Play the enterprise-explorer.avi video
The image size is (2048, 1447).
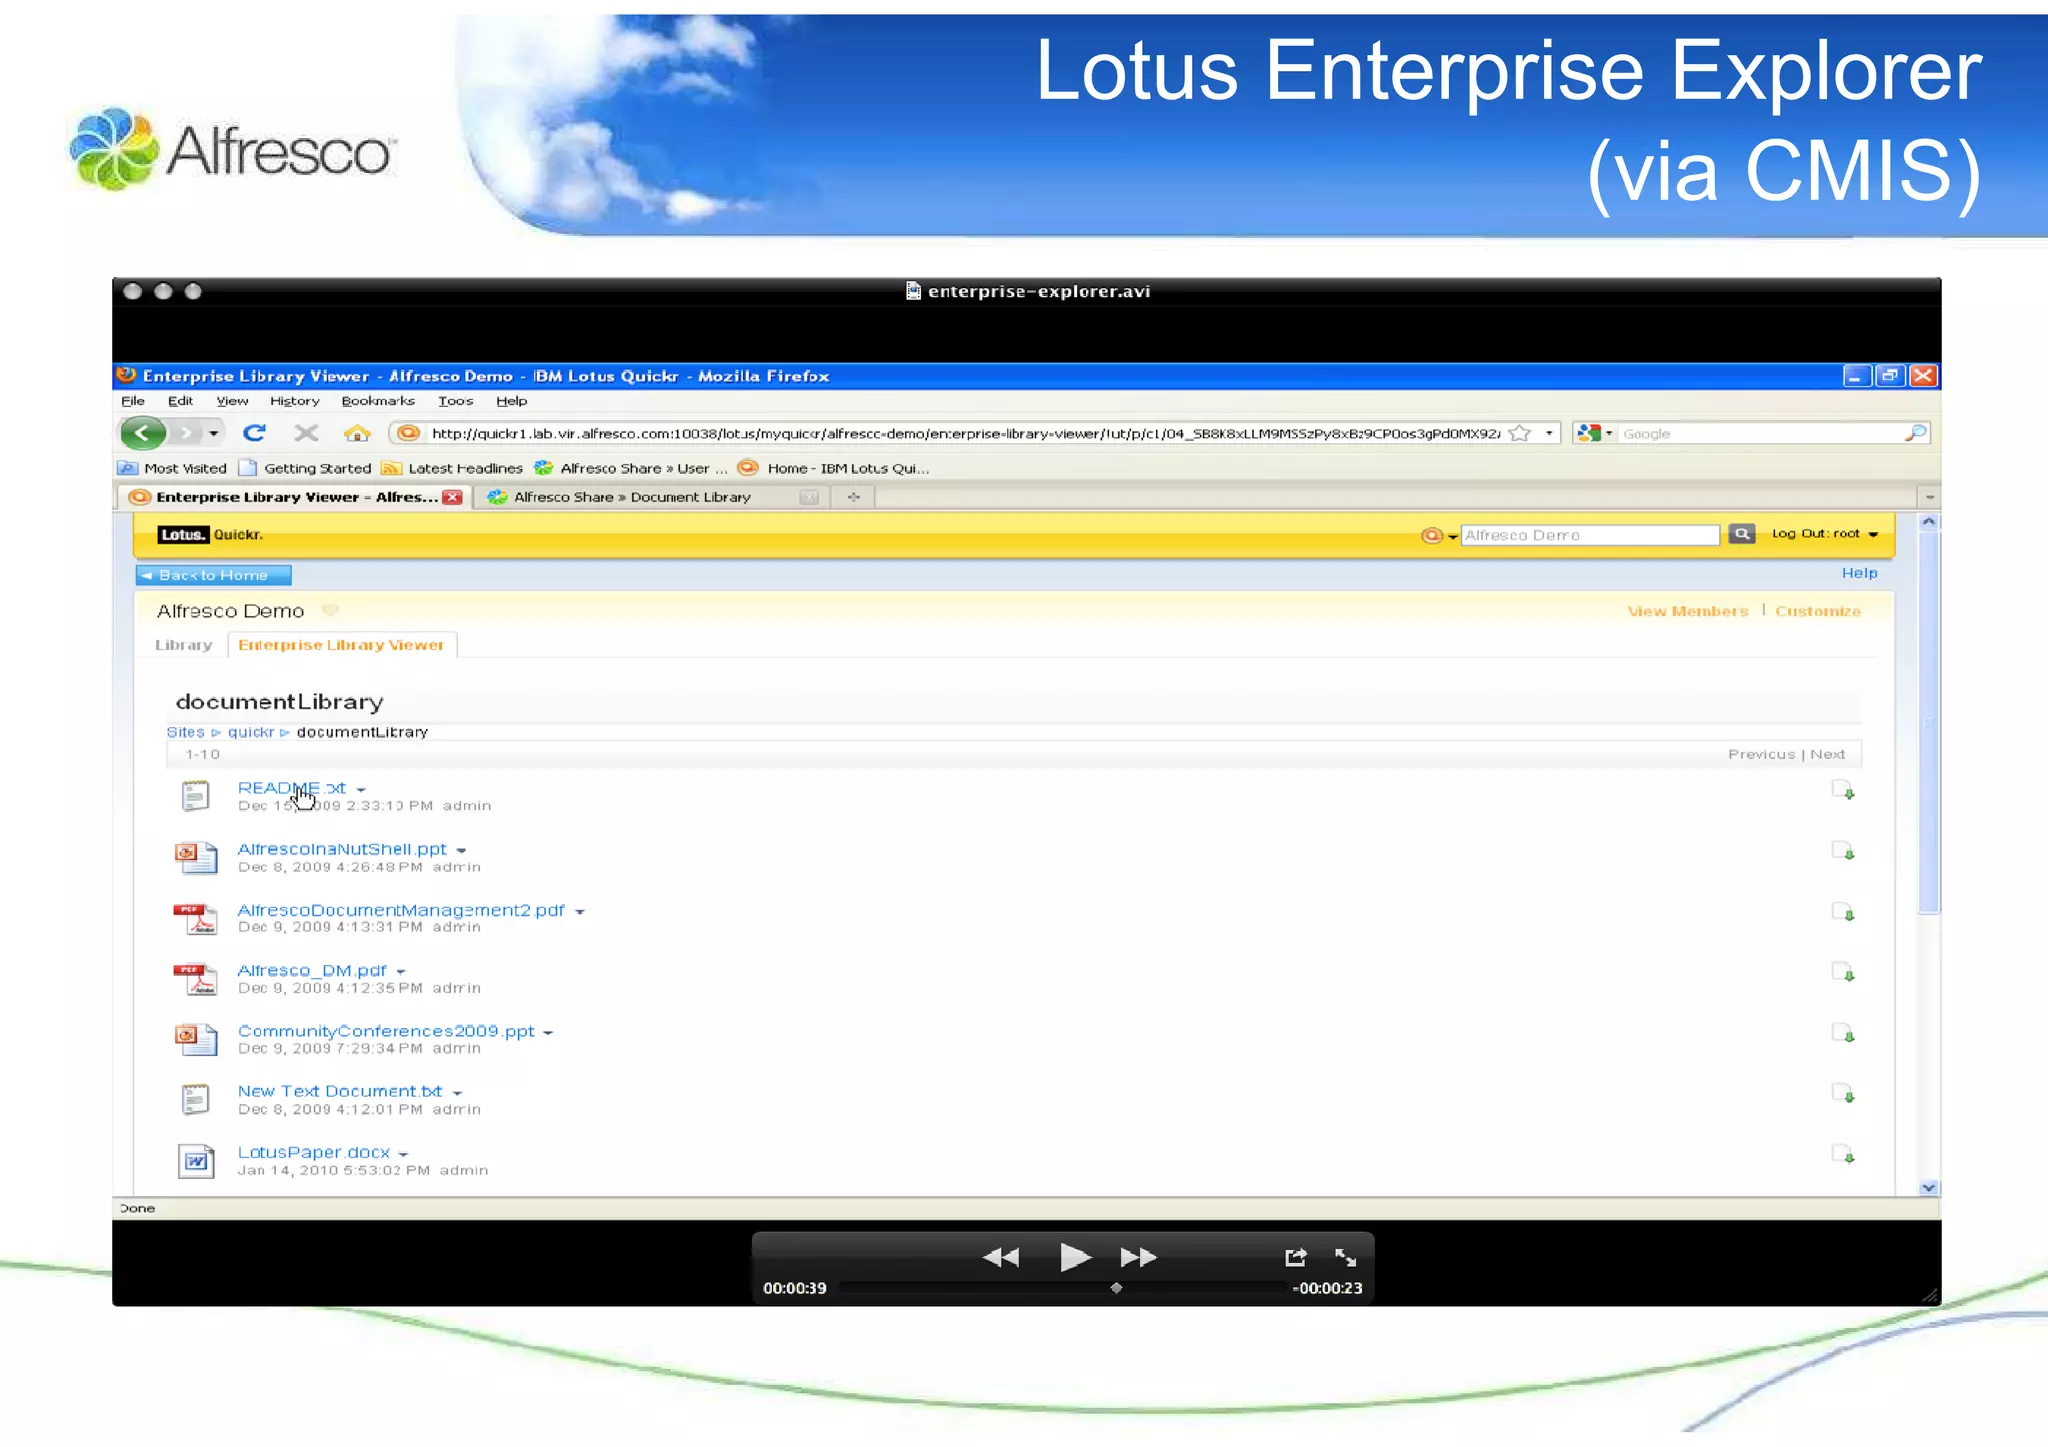(x=1075, y=1257)
